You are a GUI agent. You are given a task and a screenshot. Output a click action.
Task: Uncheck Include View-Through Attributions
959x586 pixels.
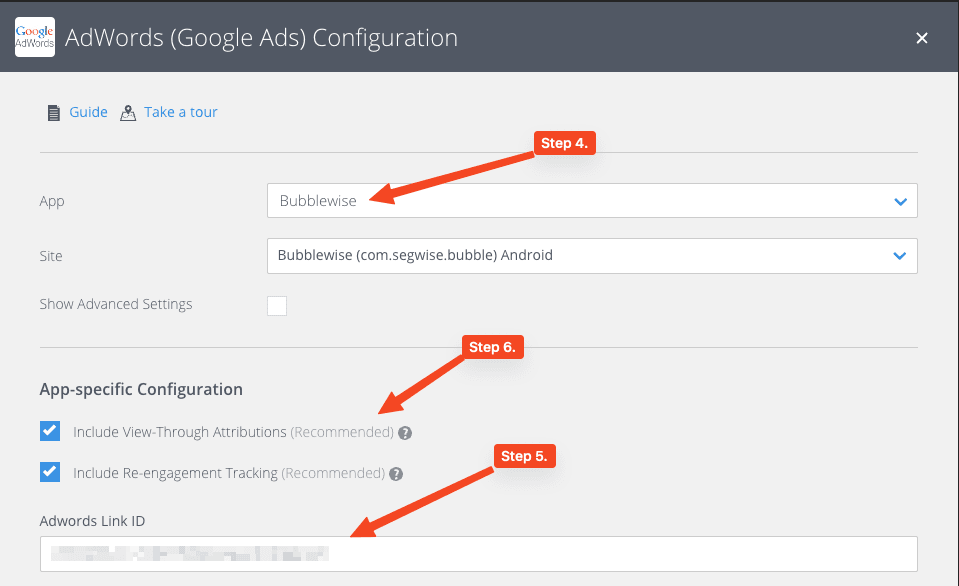tap(50, 432)
